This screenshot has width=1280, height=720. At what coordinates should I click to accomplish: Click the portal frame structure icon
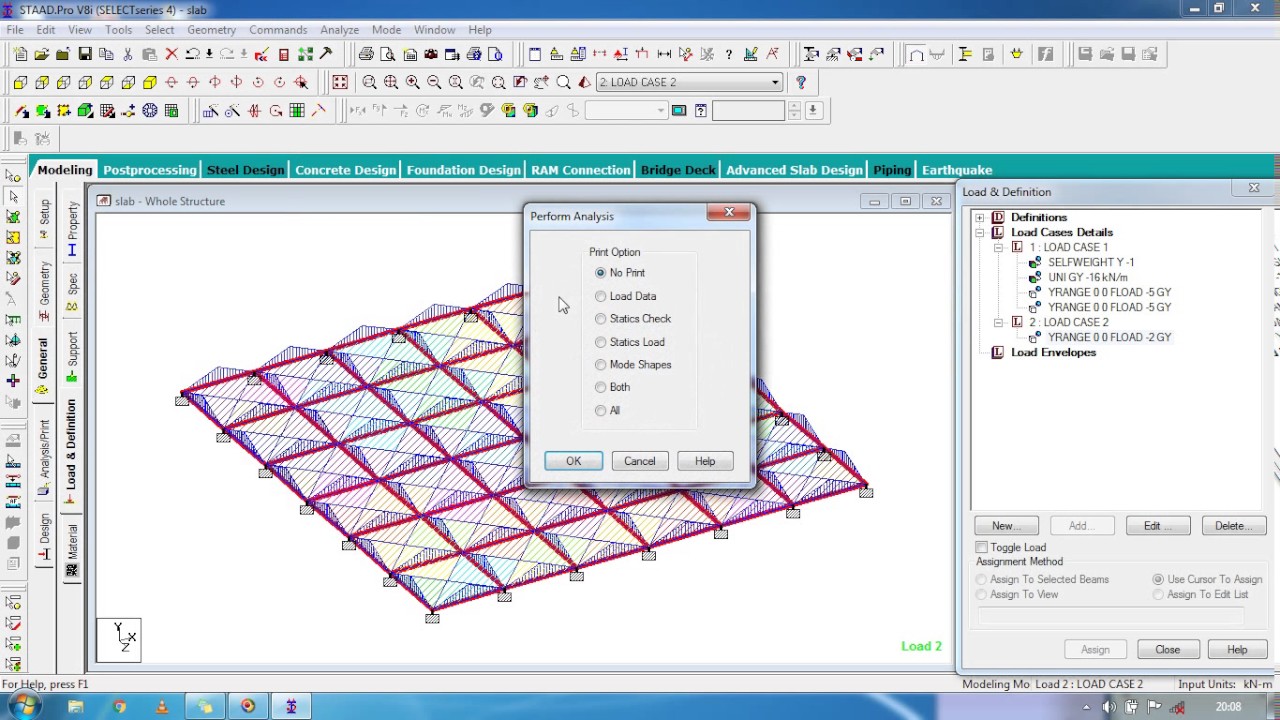(916, 54)
